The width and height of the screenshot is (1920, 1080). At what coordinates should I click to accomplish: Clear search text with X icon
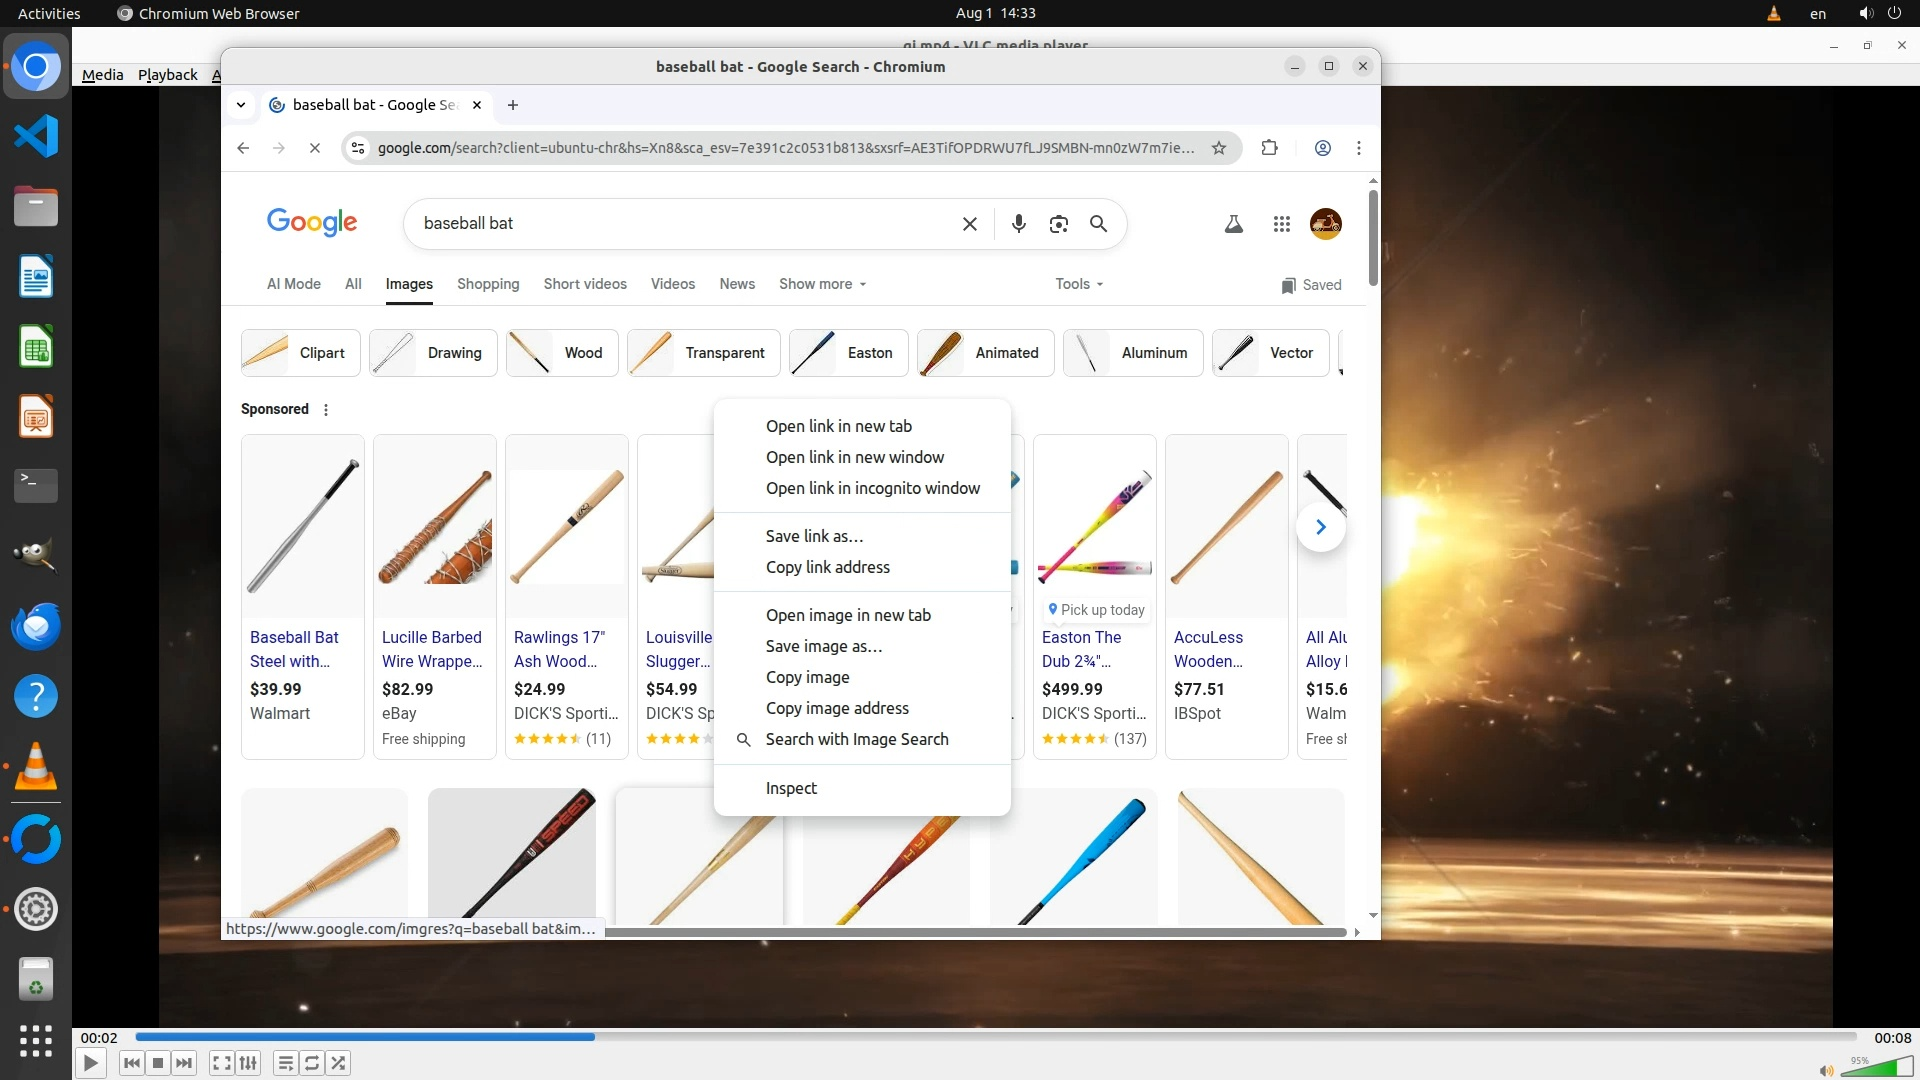969,224
